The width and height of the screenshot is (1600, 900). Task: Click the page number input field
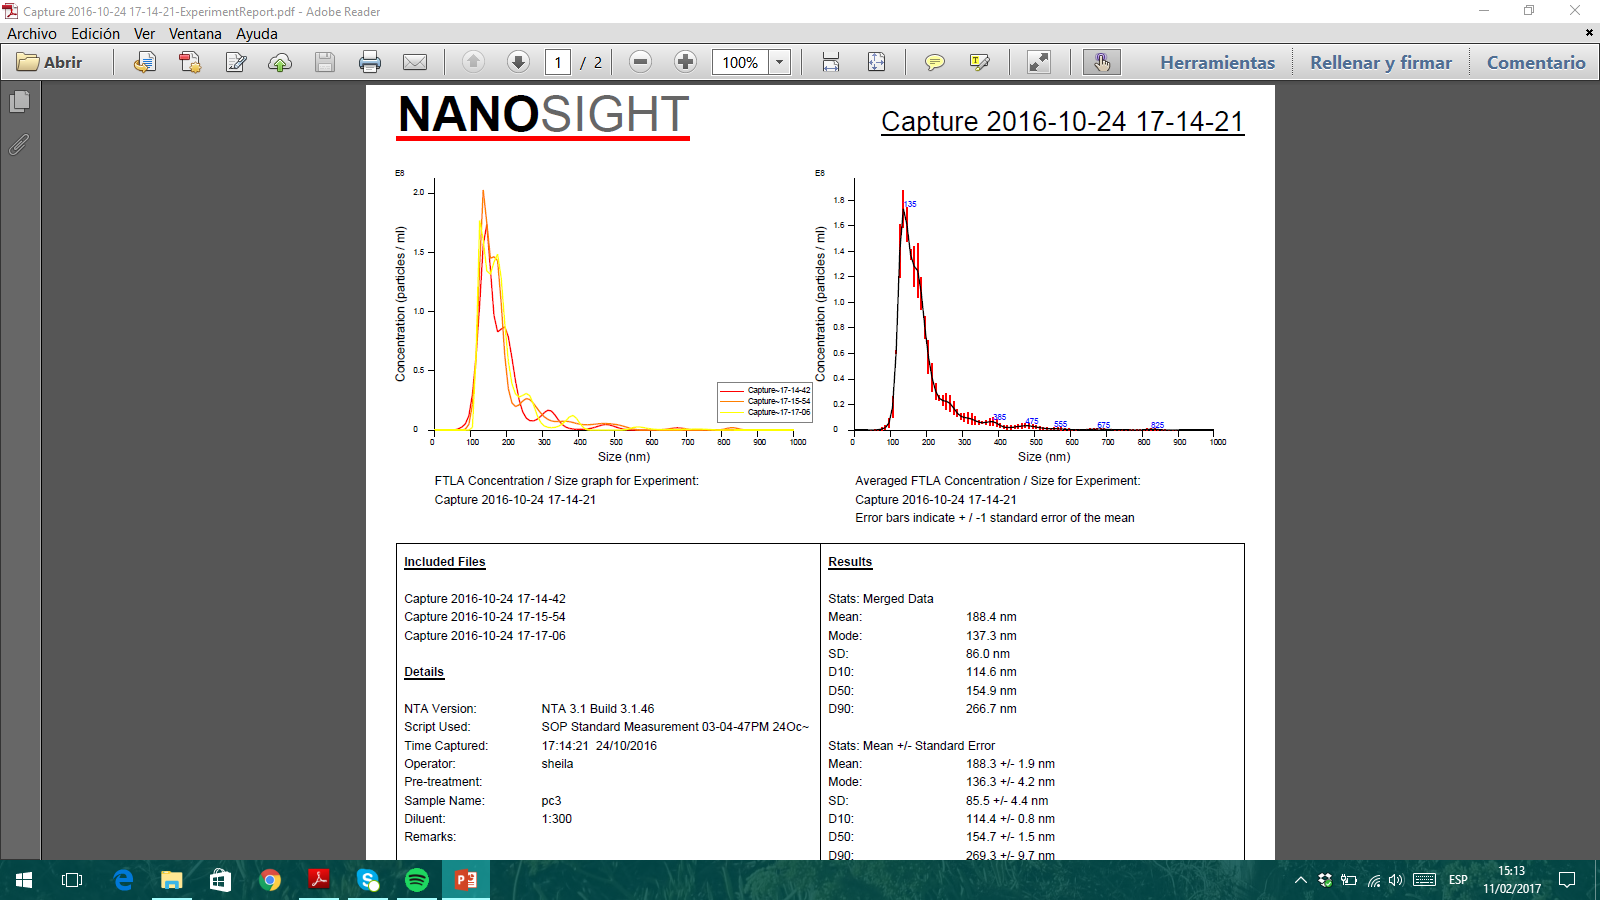(558, 62)
